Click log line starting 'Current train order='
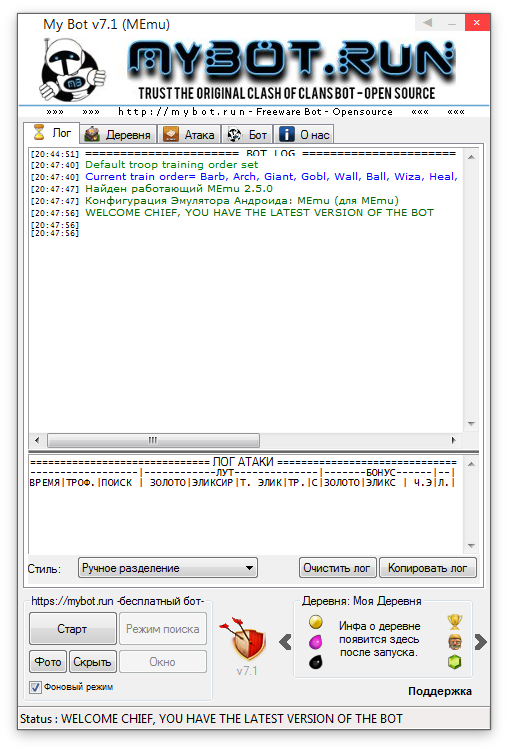This screenshot has height=751, width=508. coord(271,177)
